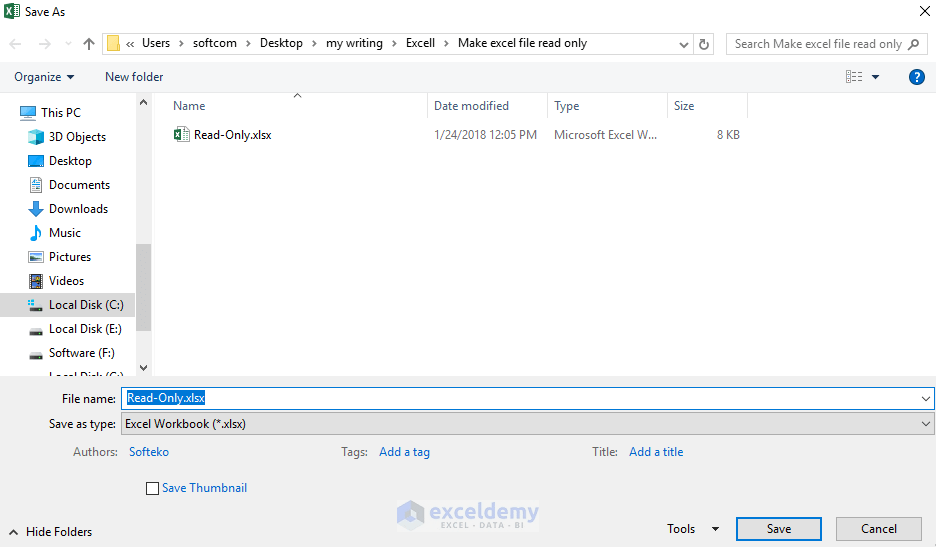Navigate to Excell in breadcrumb
The width and height of the screenshot is (936, 547).
420,43
